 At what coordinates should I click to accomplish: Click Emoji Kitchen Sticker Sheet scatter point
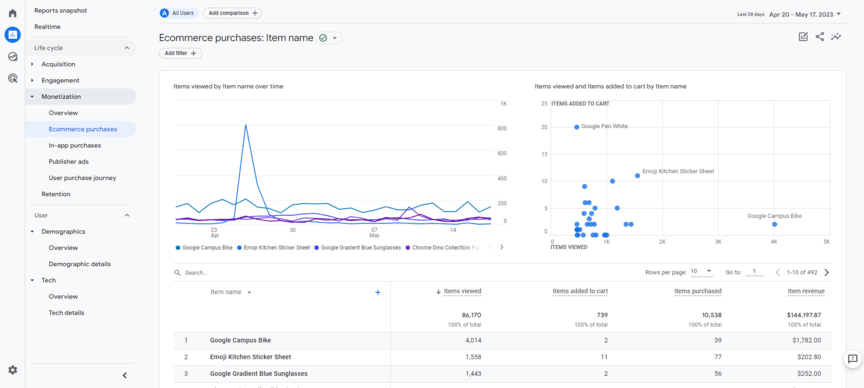click(x=638, y=176)
